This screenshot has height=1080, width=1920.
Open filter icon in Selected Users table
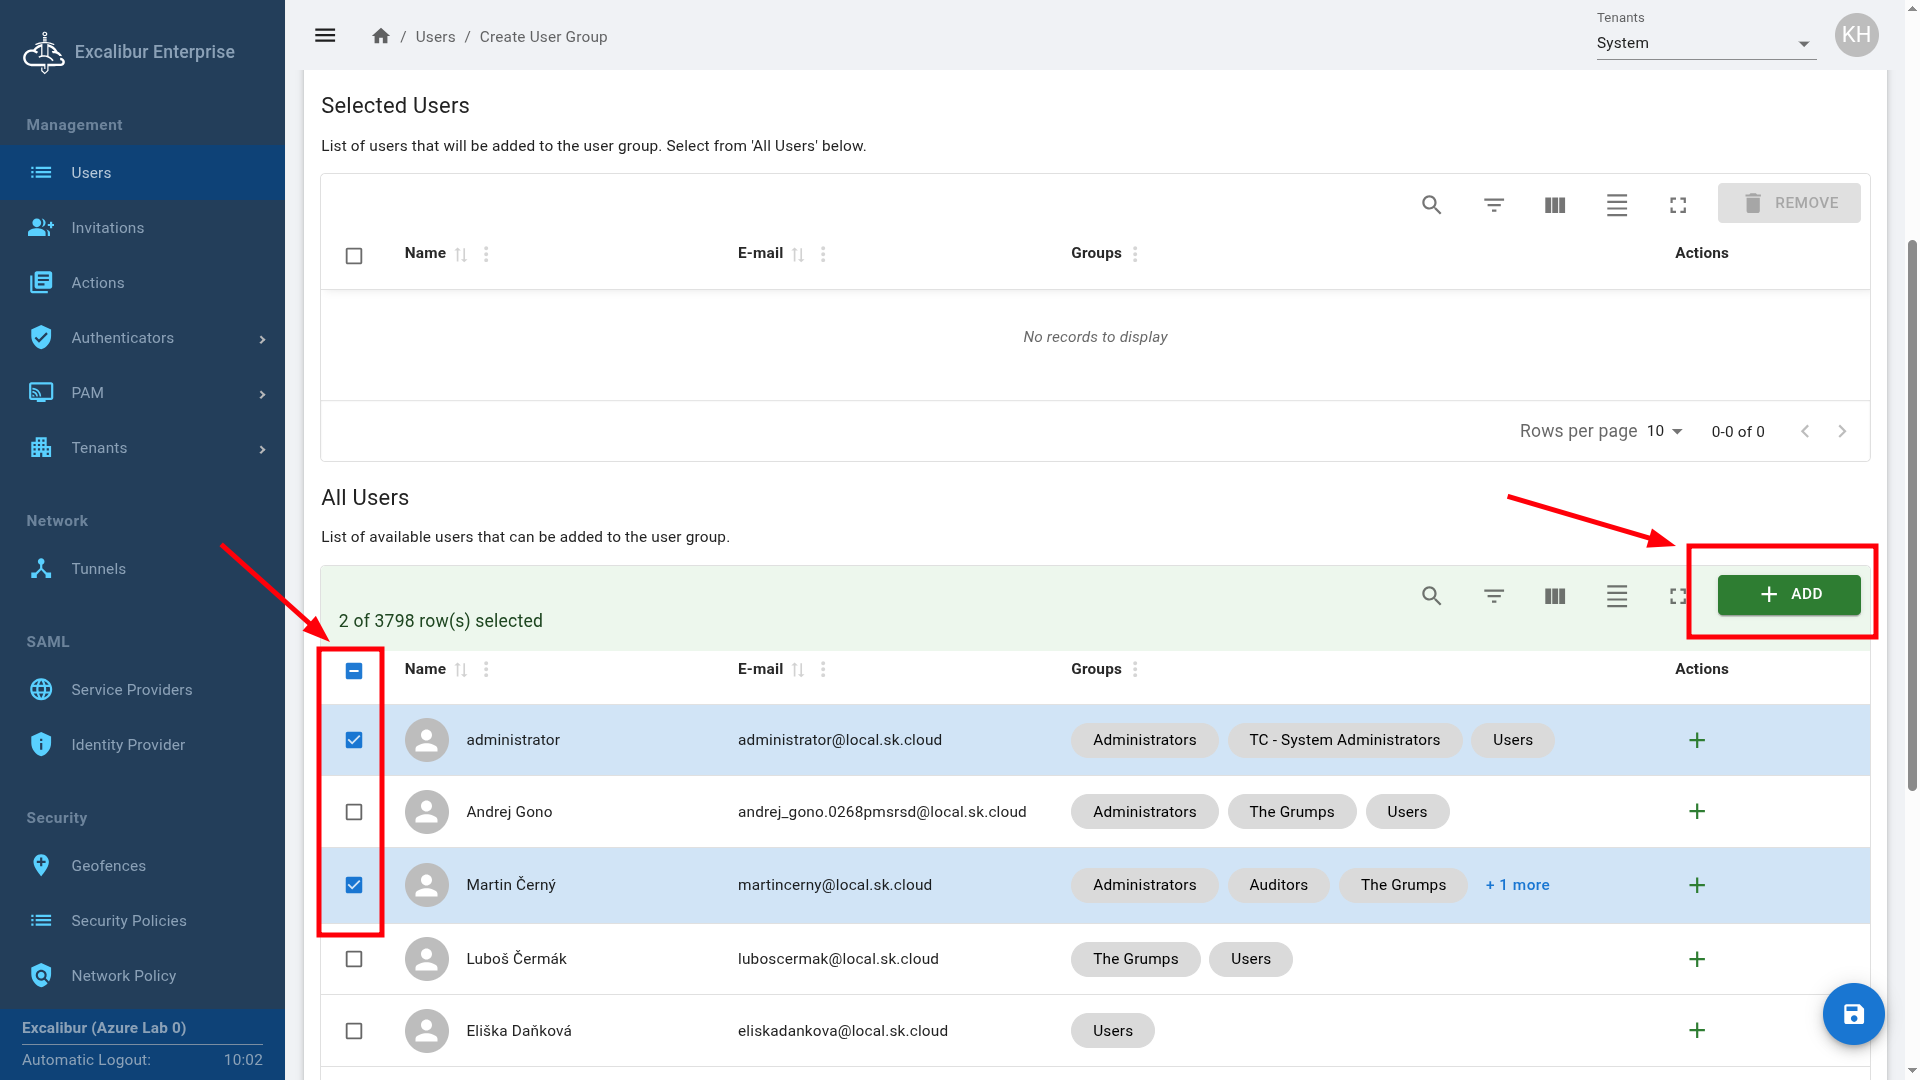pos(1493,205)
